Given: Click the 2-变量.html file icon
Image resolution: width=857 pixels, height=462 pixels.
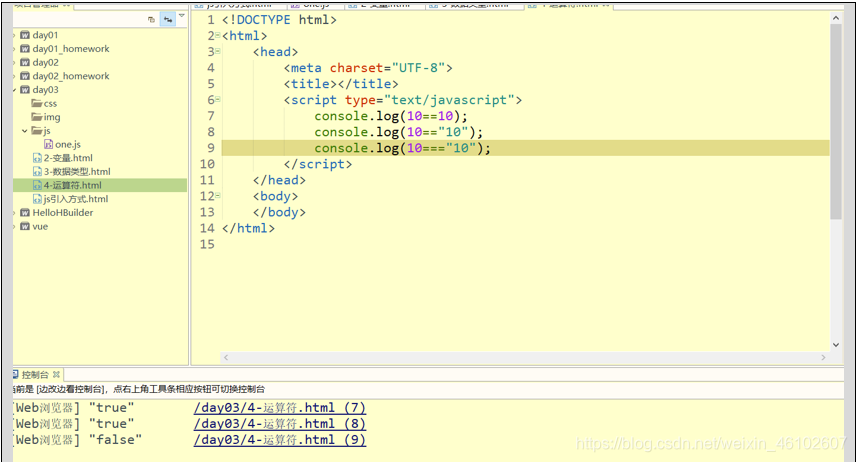Looking at the screenshot, I should [x=38, y=158].
